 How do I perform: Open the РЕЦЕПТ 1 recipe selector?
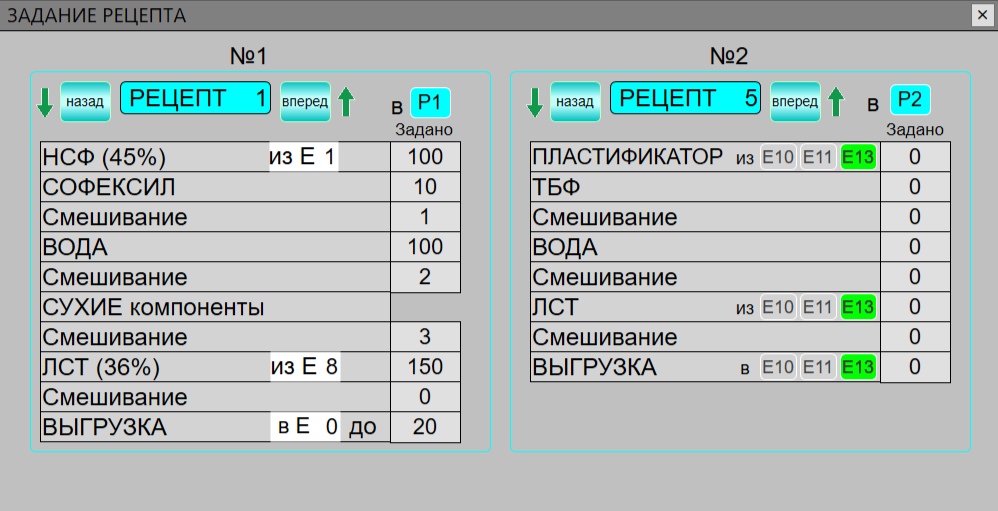tap(195, 98)
